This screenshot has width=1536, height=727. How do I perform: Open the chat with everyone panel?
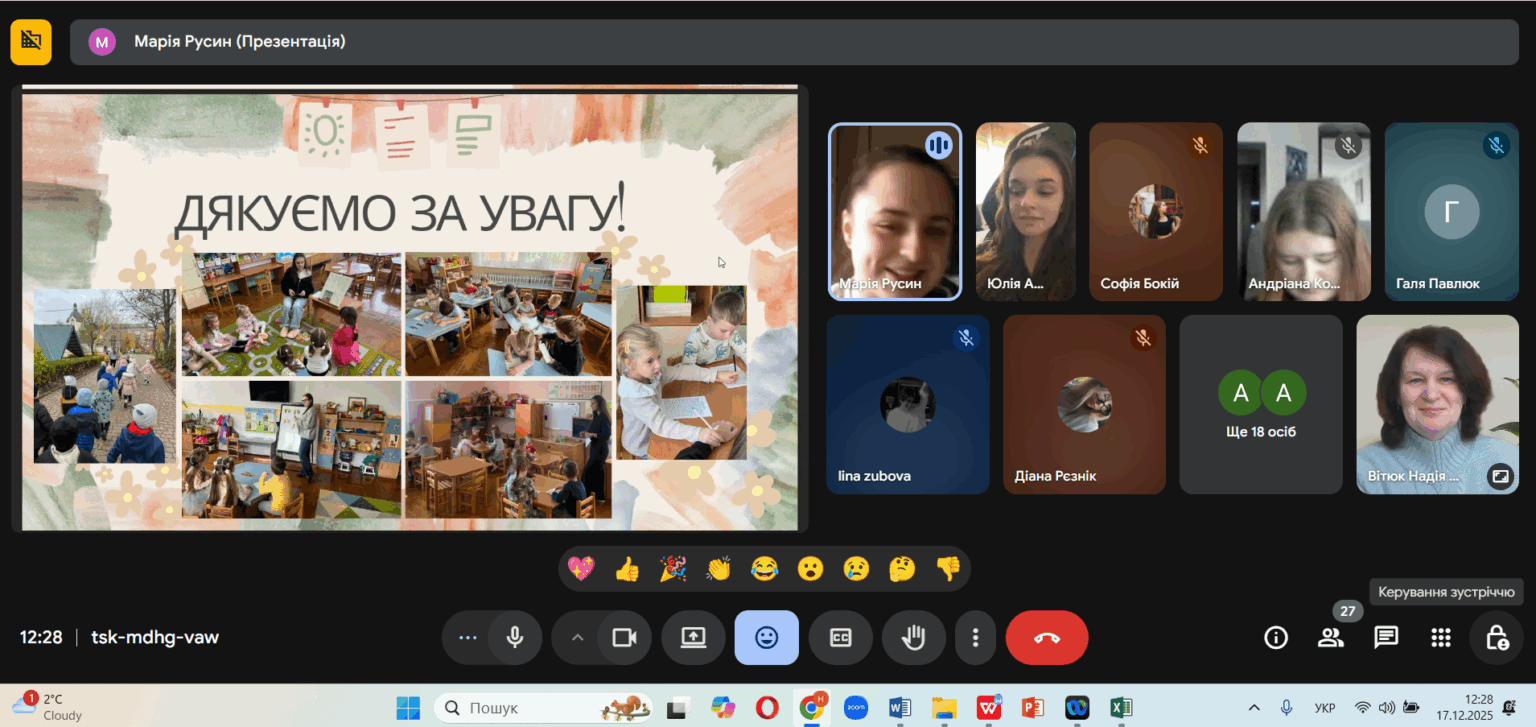click(1386, 638)
